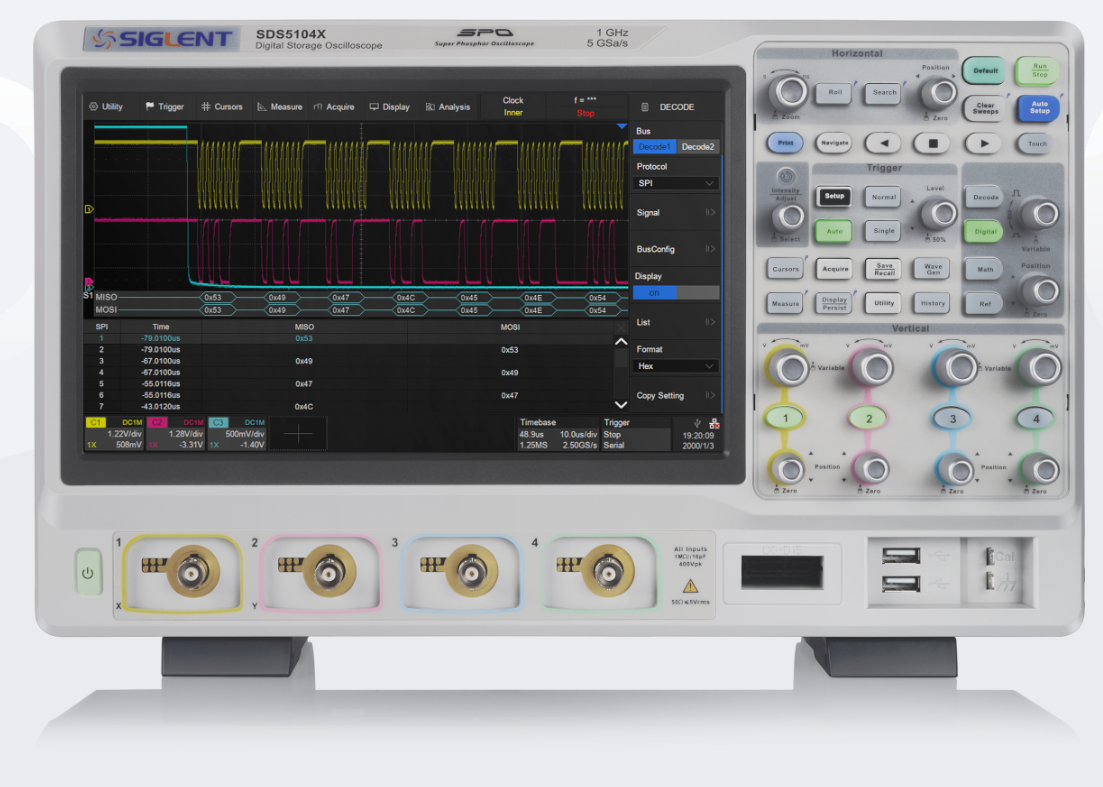Push the Intensity Adjust select knob

pos(788,217)
